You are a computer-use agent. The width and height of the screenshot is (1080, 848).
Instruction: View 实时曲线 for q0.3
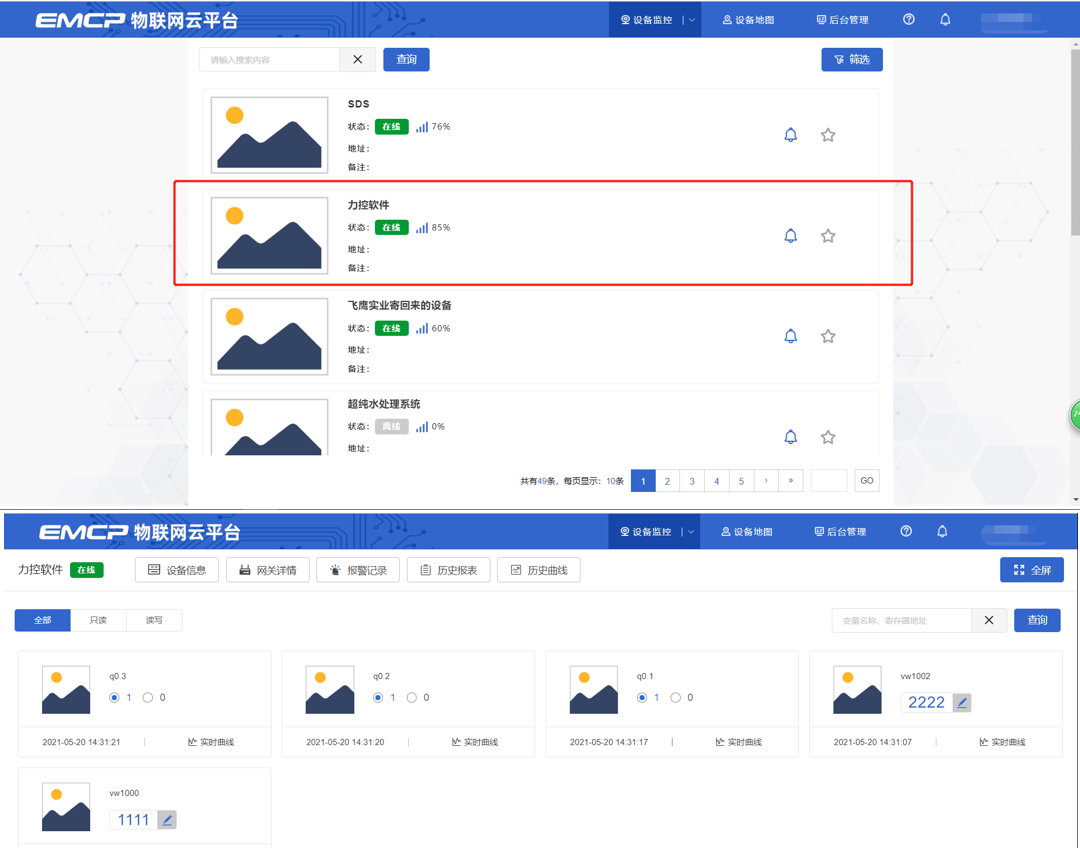coord(211,742)
